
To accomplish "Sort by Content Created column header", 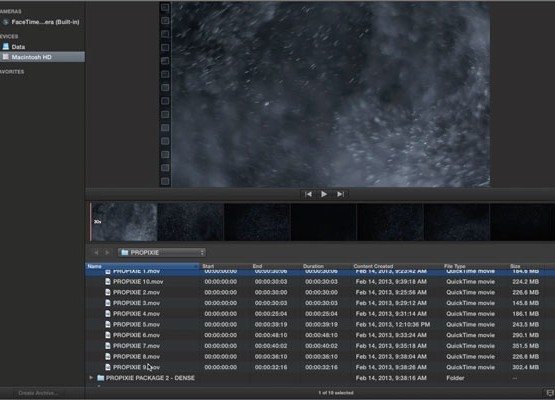I will pyautogui.click(x=373, y=266).
